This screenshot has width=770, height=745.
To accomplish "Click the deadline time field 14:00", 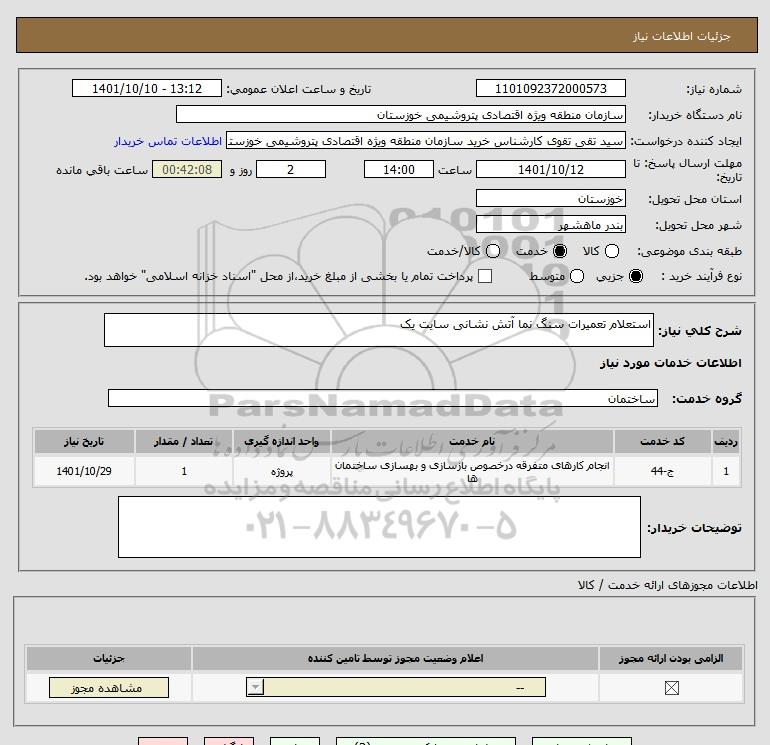I will (x=399, y=169).
